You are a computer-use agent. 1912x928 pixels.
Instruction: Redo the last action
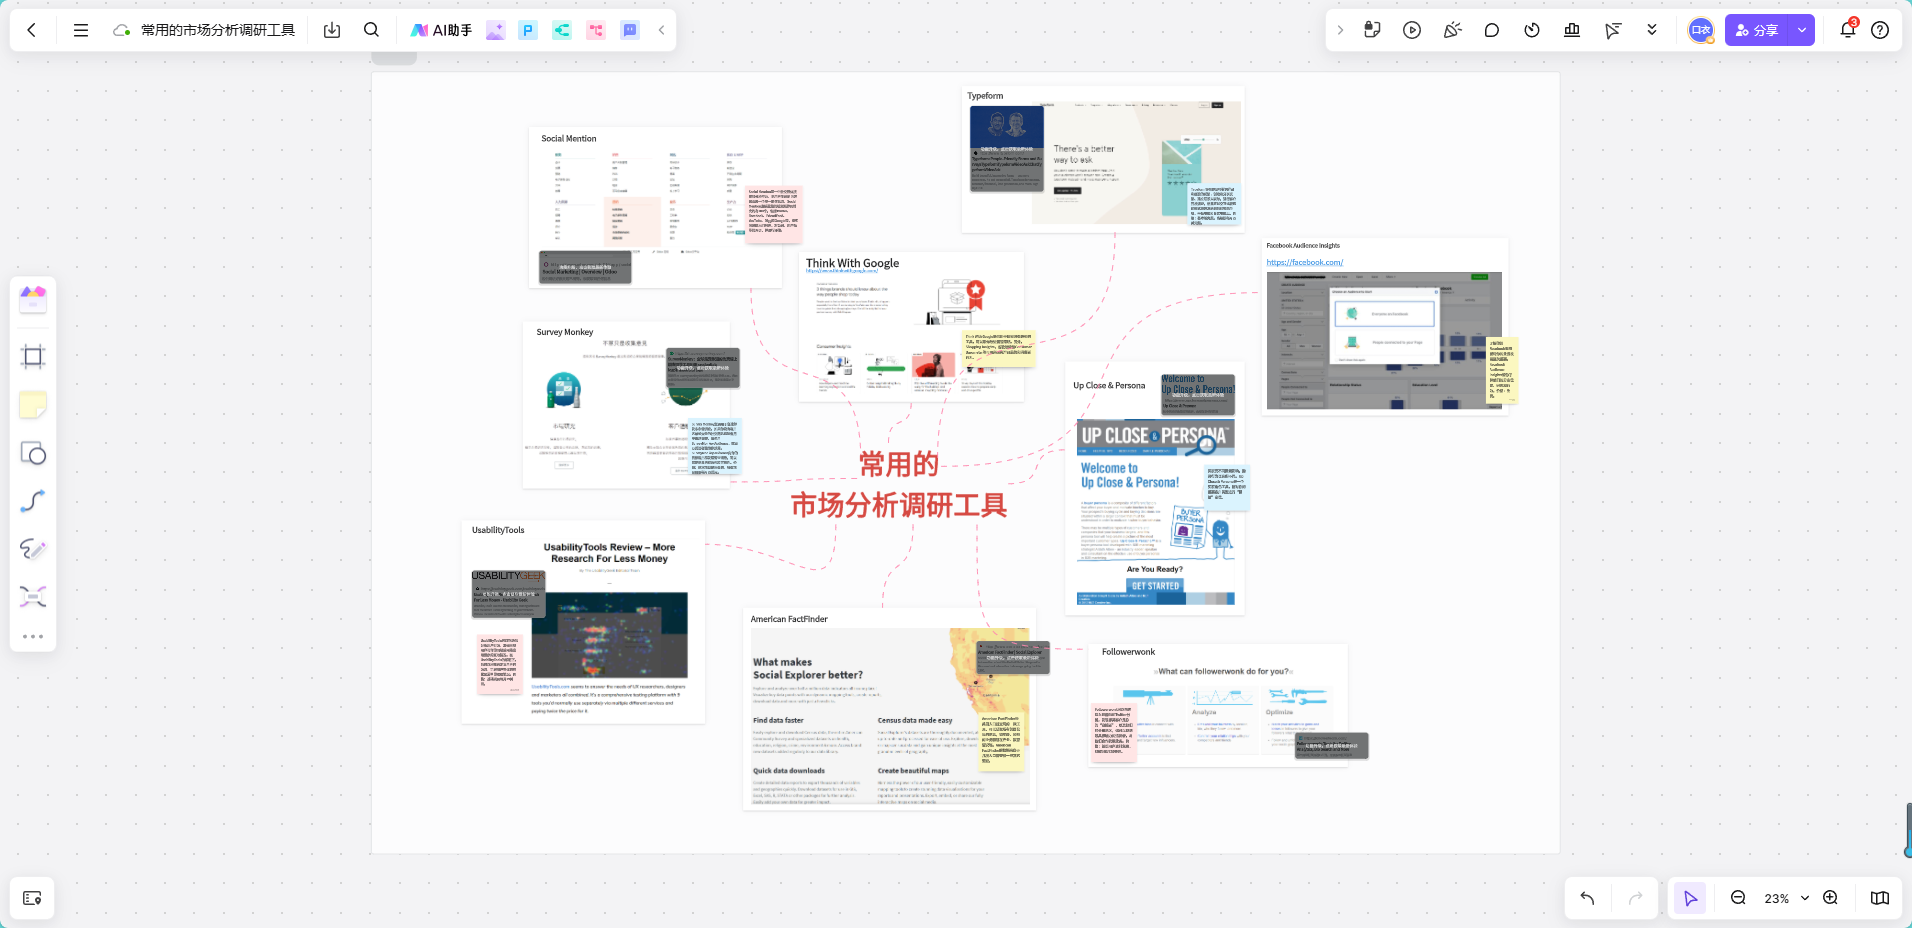tap(1635, 898)
